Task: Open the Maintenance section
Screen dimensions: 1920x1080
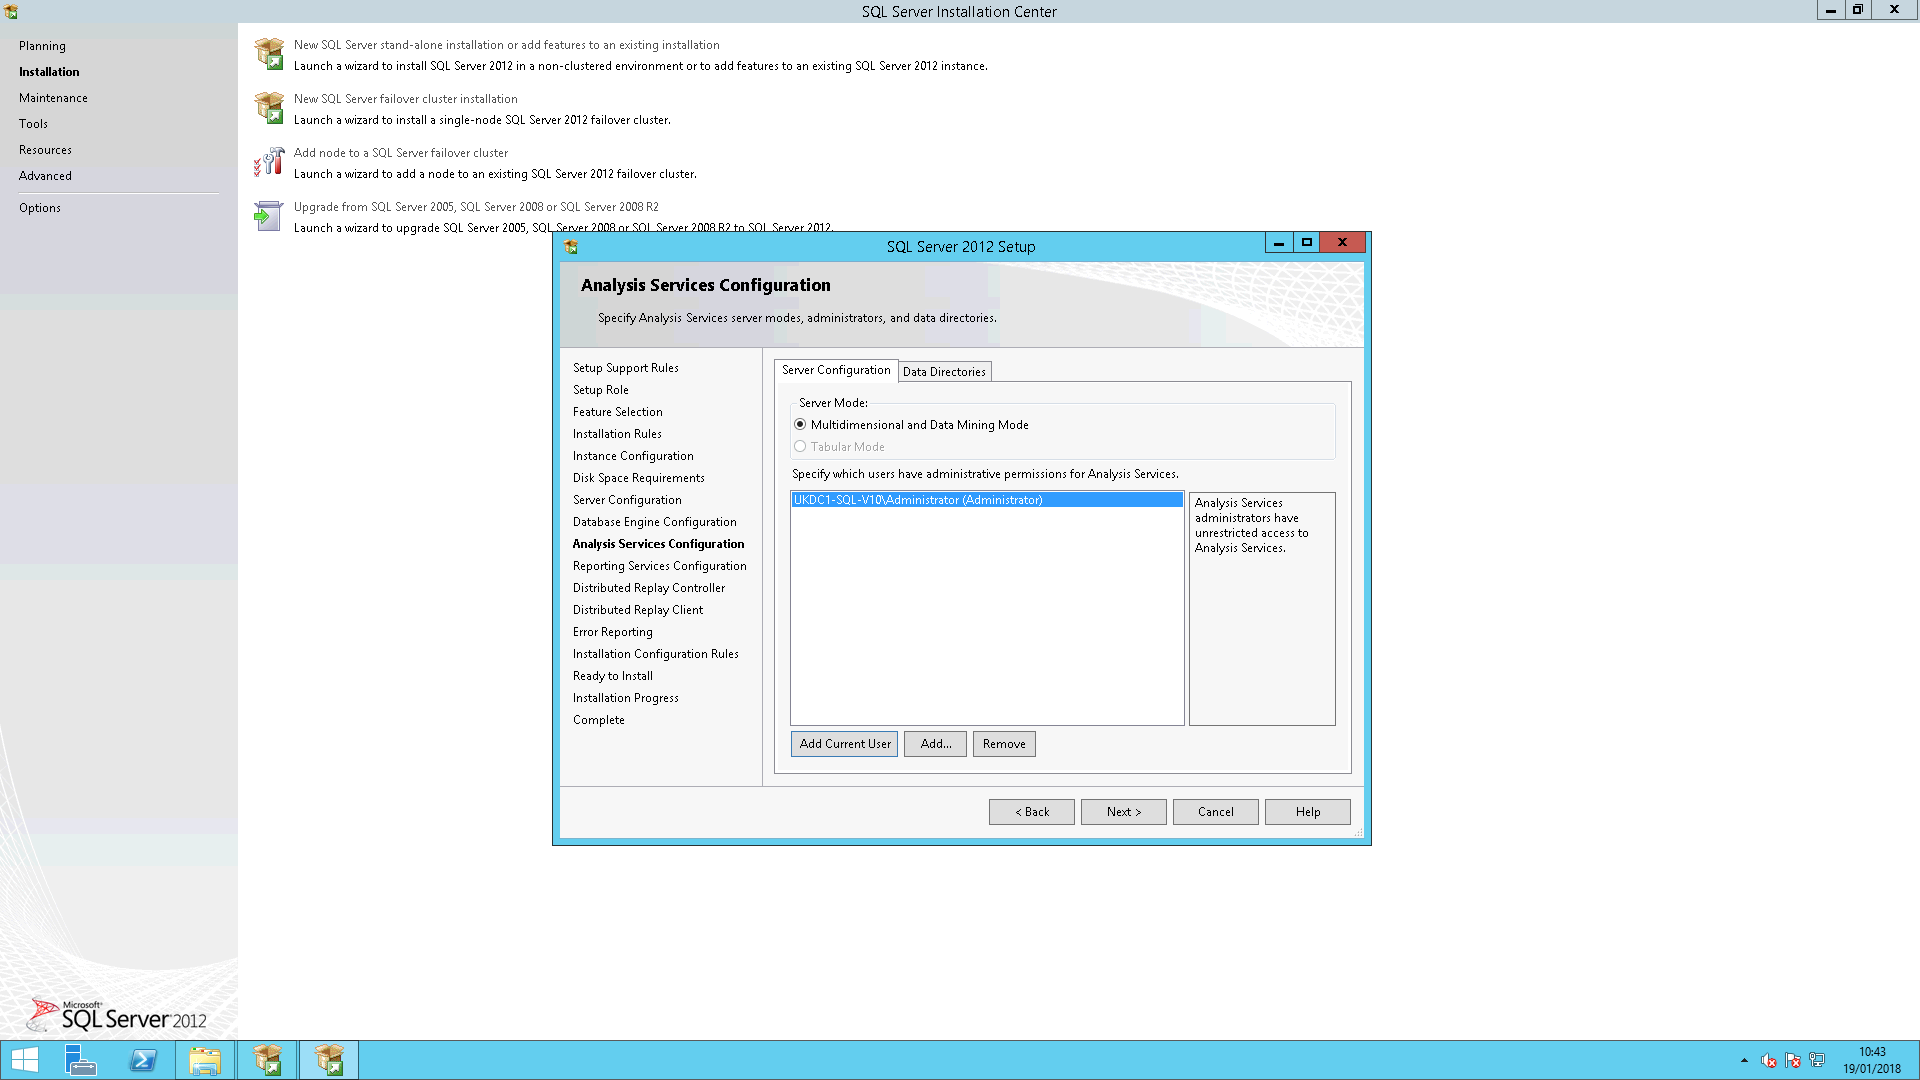Action: coord(53,98)
